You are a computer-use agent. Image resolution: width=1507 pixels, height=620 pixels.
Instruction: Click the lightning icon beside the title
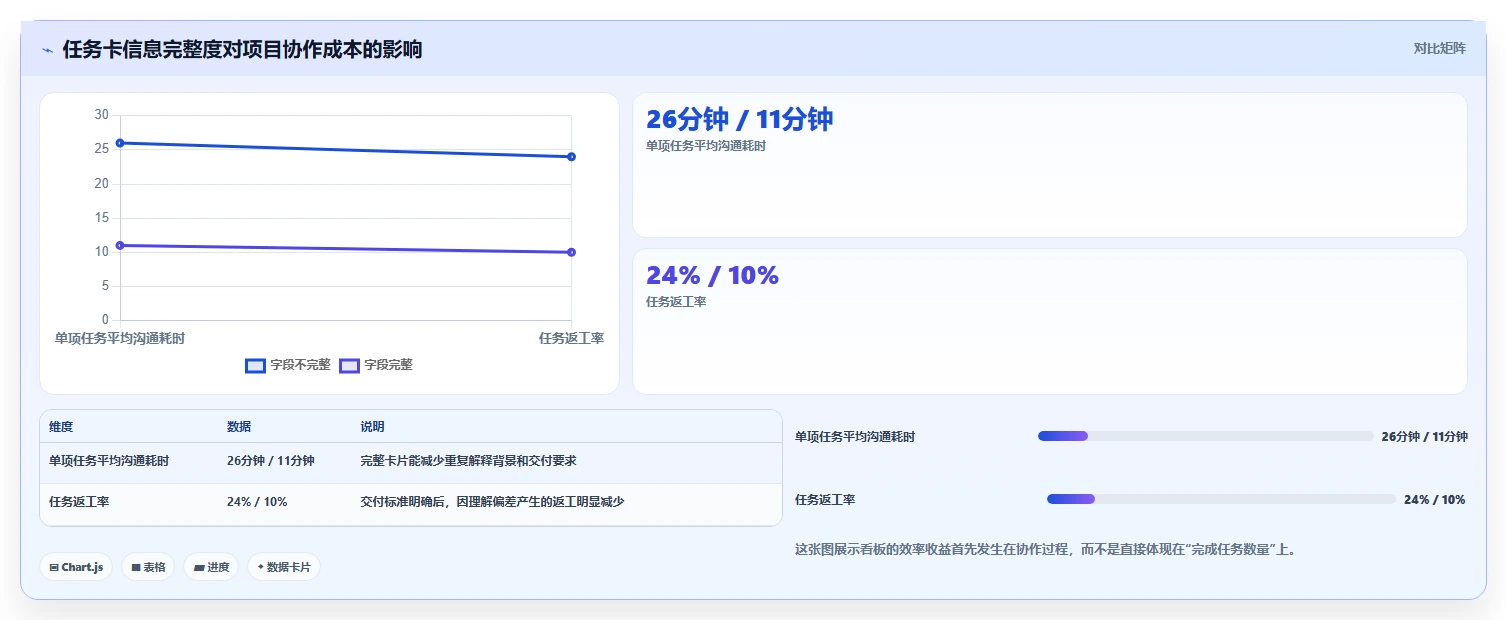tap(47, 49)
